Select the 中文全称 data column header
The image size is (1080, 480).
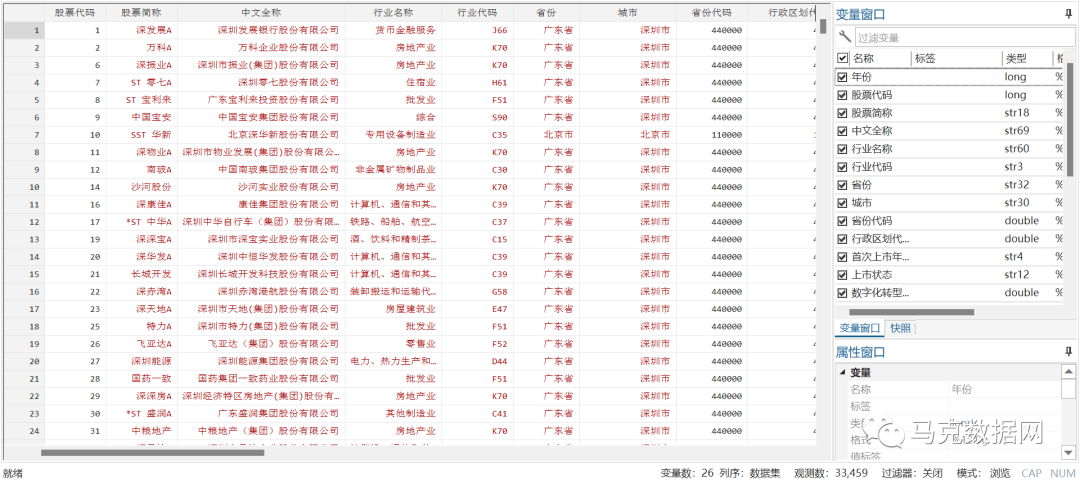pyautogui.click(x=261, y=13)
